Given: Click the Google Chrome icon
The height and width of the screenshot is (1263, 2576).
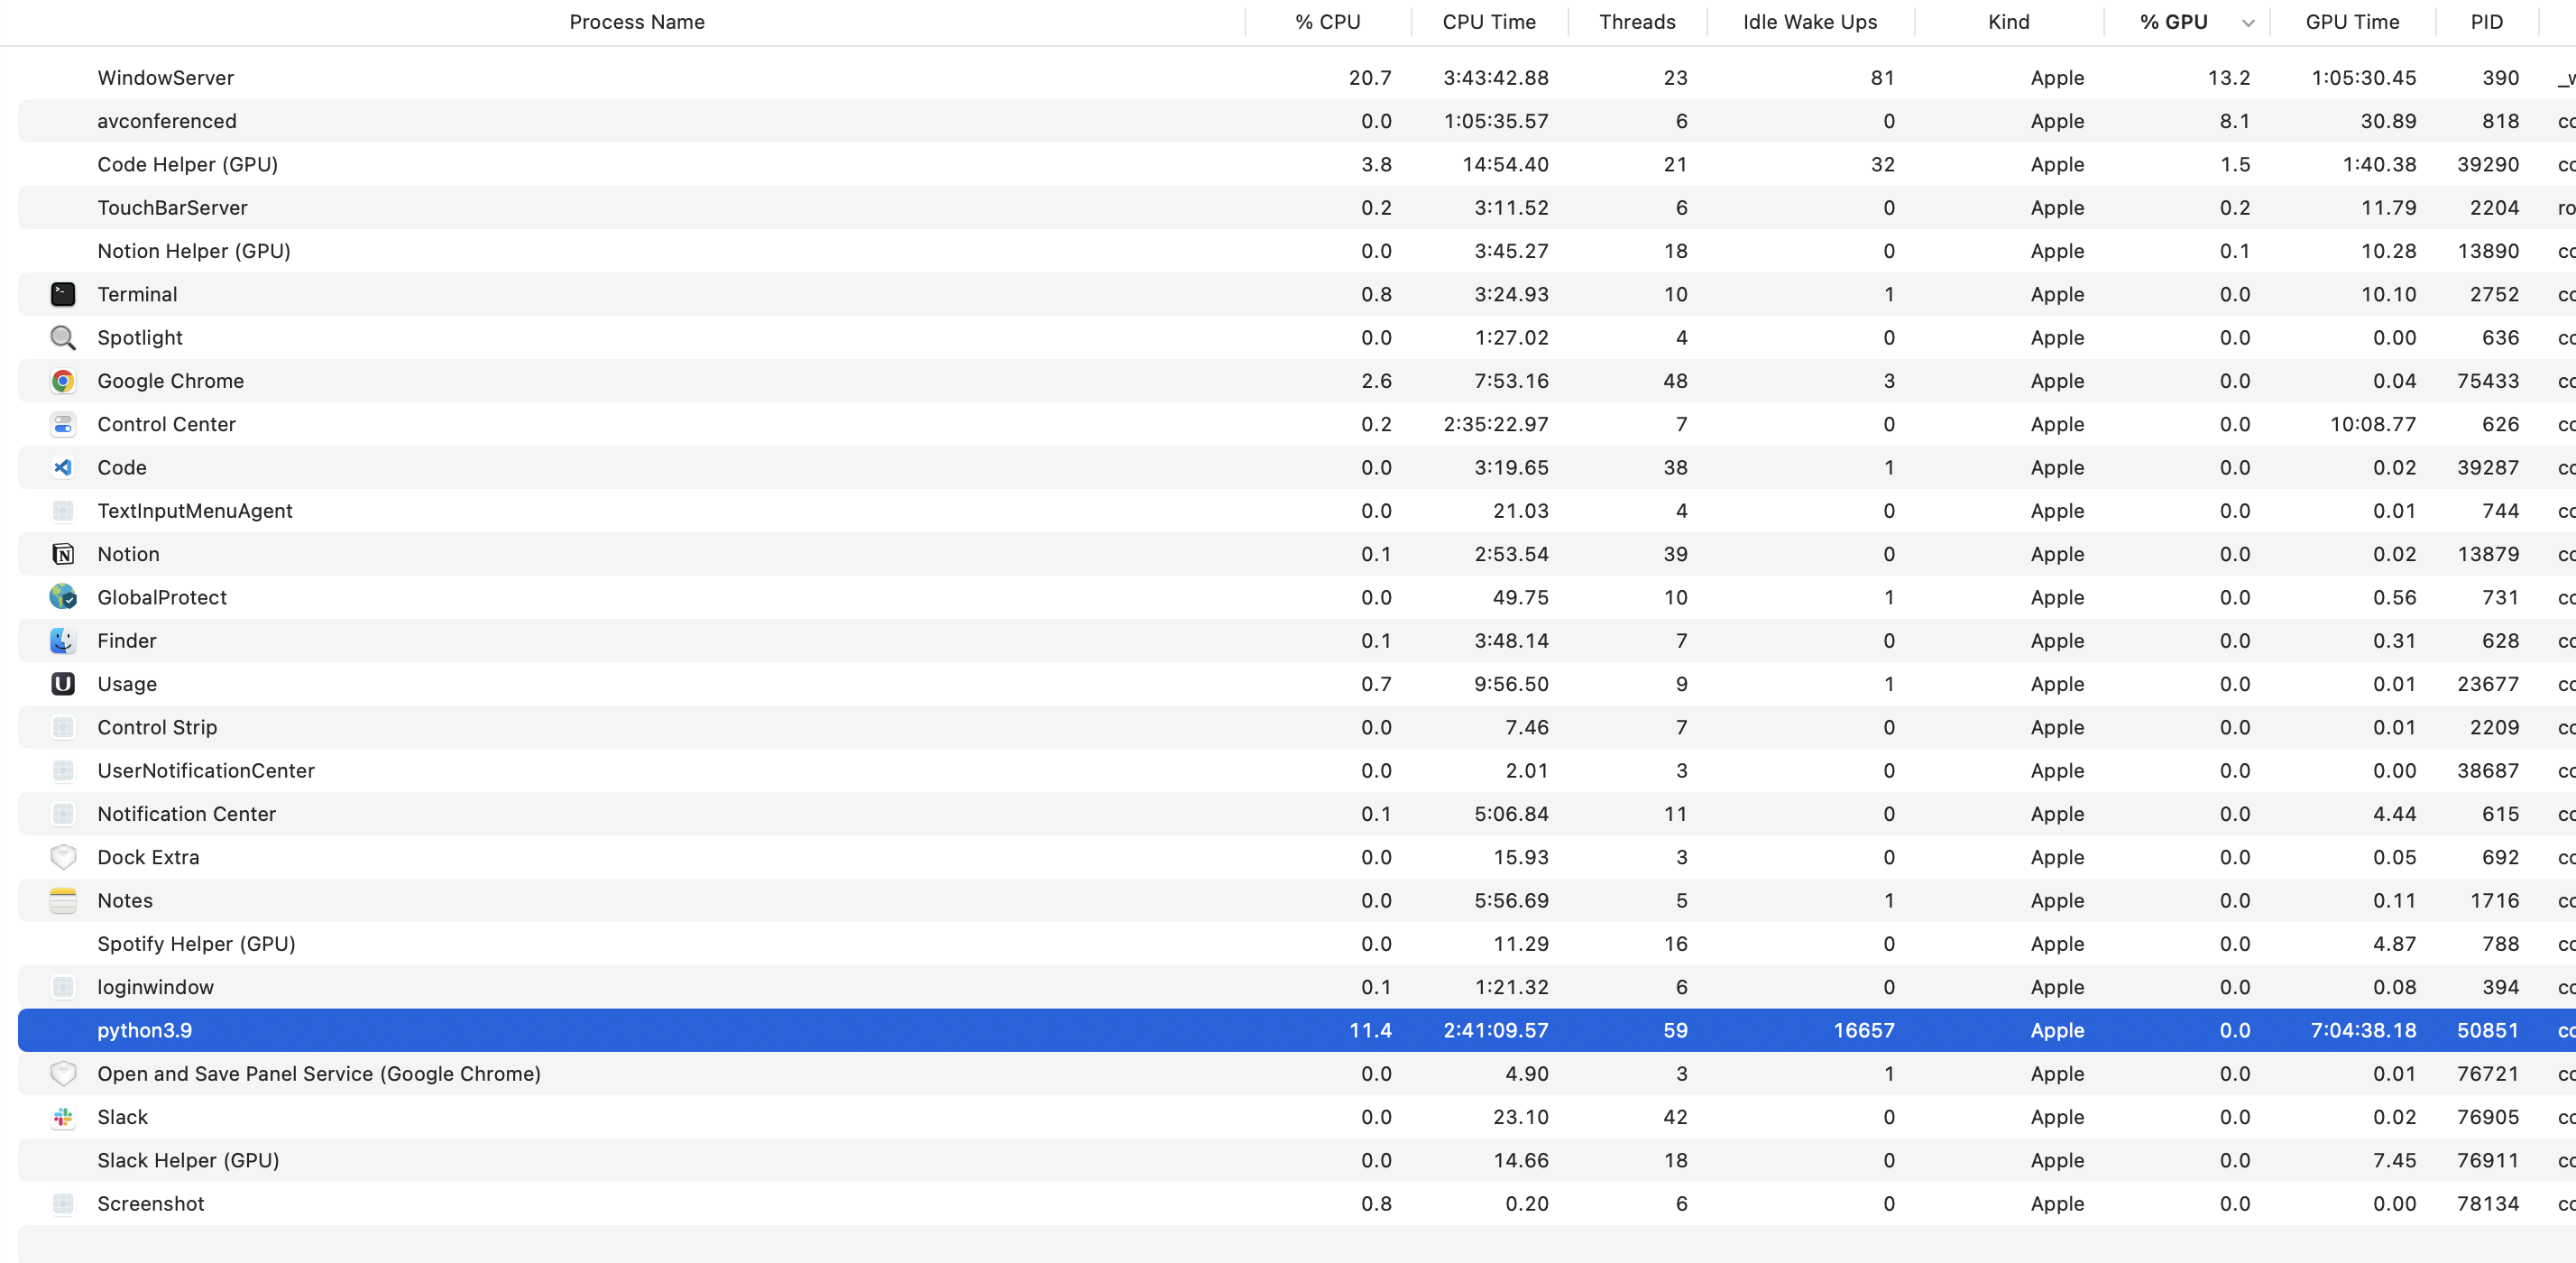Looking at the screenshot, I should pyautogui.click(x=63, y=381).
